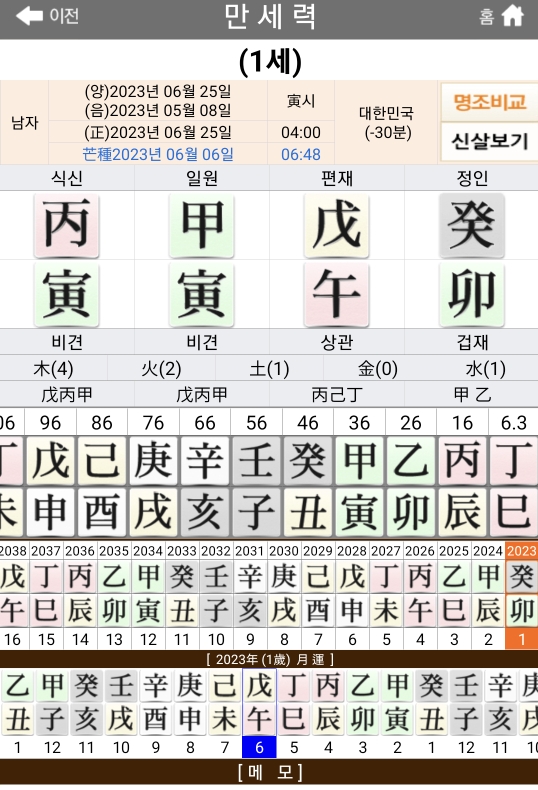Screen dimensions: 538x790
Task: Click the 木(4) element count
Action: coord(53,369)
